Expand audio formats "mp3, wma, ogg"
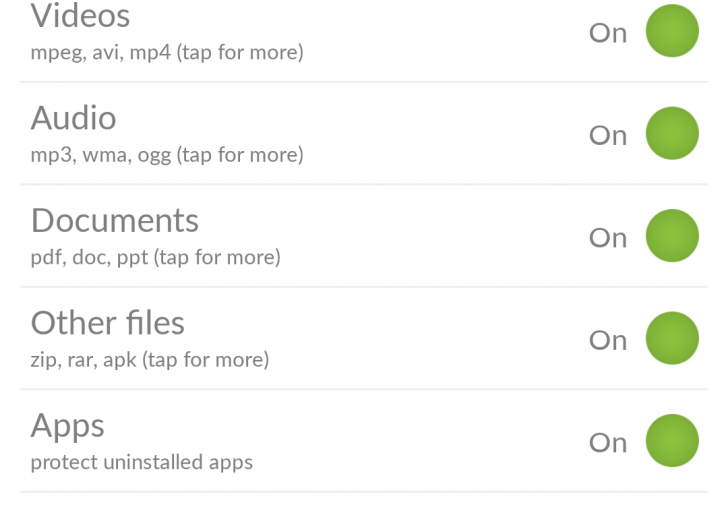This screenshot has height=513, width=728. (167, 155)
